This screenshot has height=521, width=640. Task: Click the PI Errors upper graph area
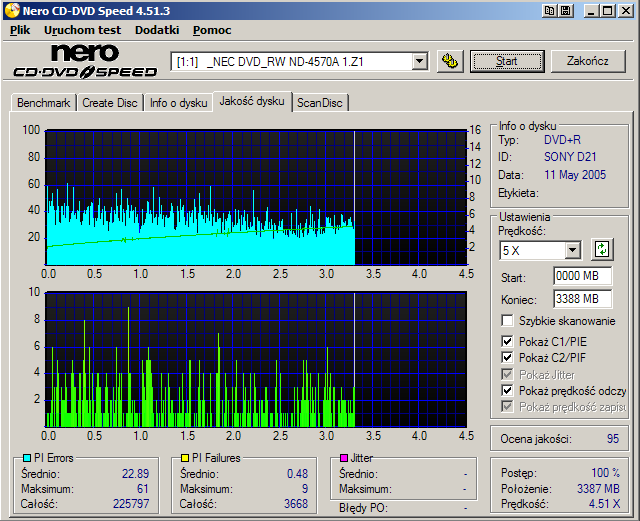click(256, 198)
